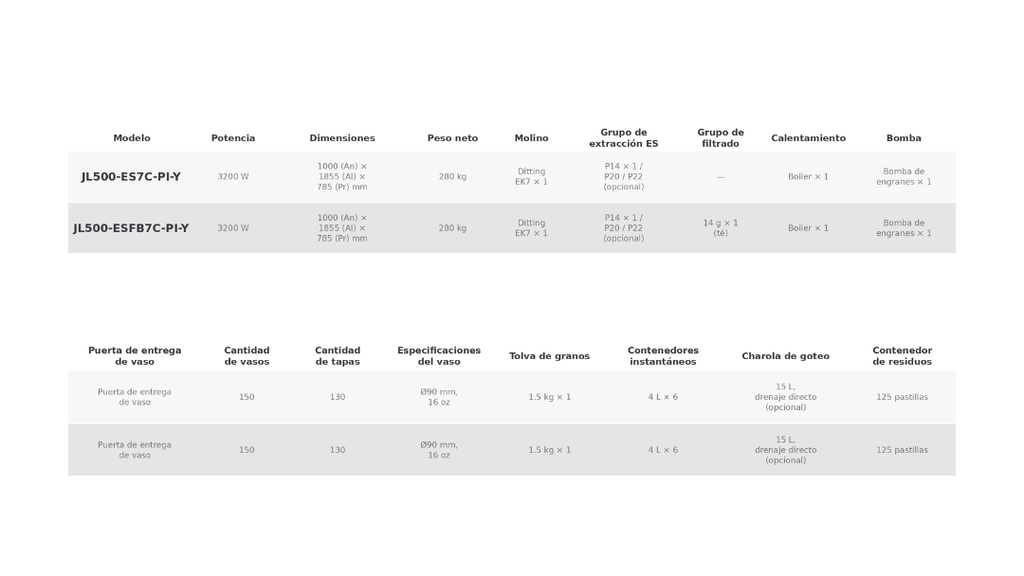Screen dimensions: 1024x576
Task: Click the Tolva de granos header
Action: point(549,356)
